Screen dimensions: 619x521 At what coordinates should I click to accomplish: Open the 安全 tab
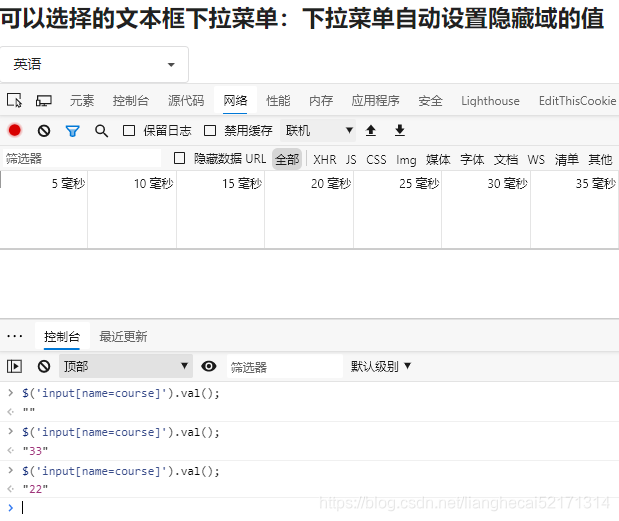pos(430,101)
